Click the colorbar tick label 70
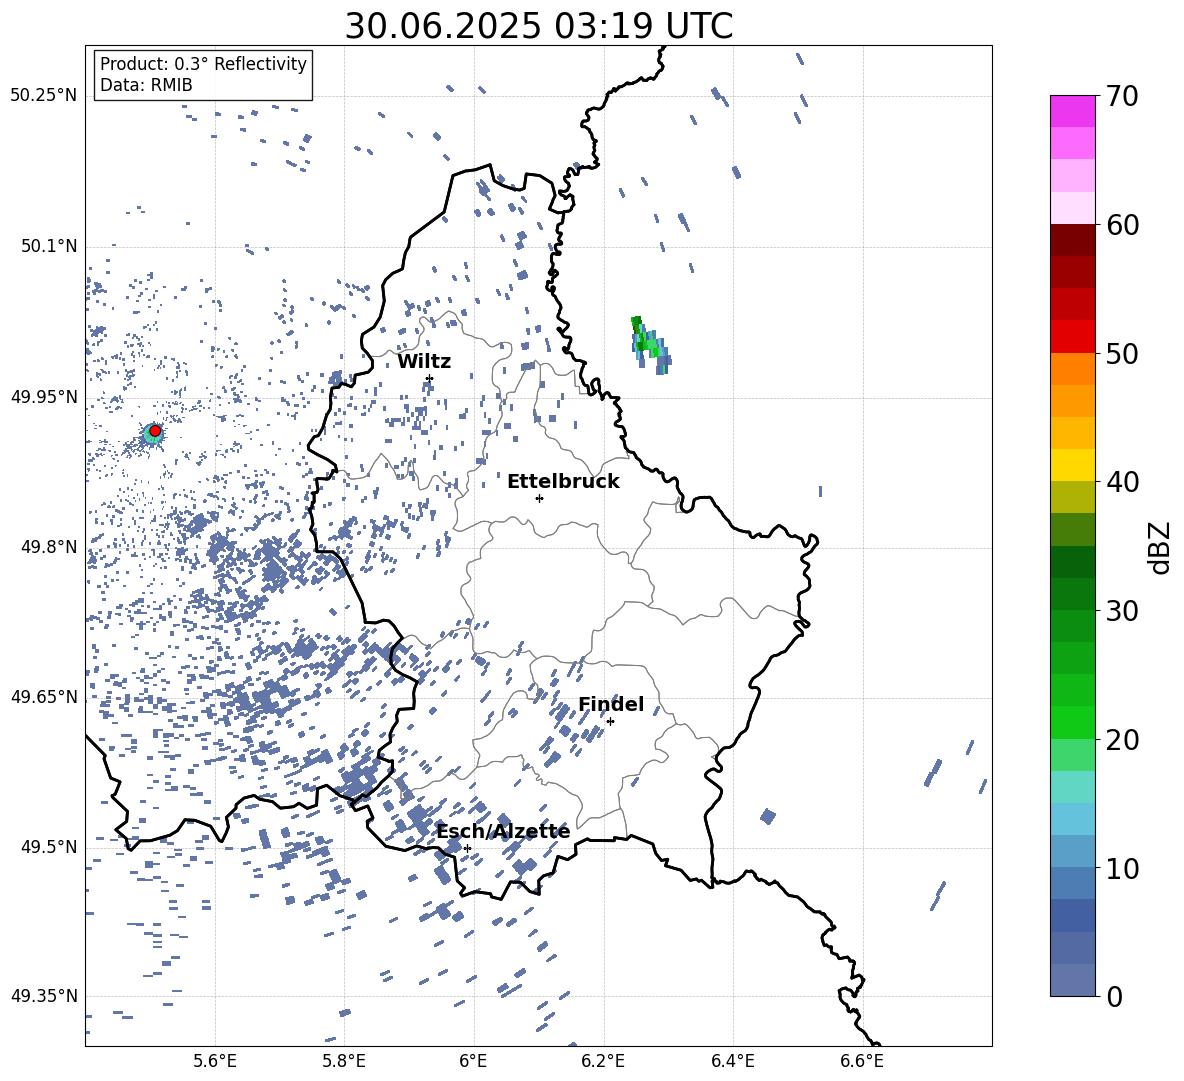 pyautogui.click(x=1122, y=96)
